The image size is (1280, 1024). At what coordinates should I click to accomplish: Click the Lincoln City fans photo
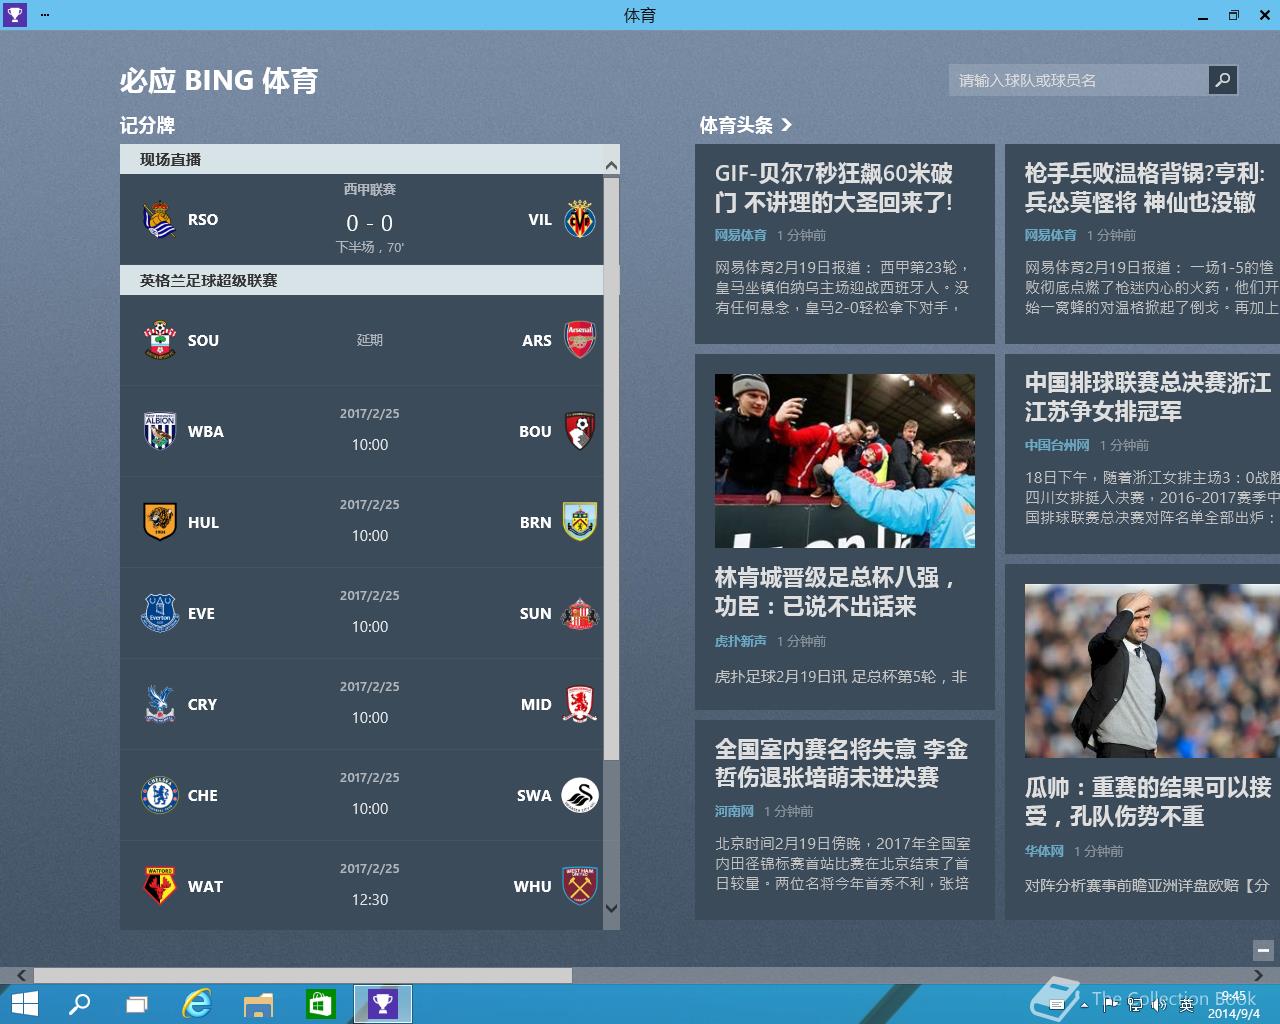[x=845, y=461]
